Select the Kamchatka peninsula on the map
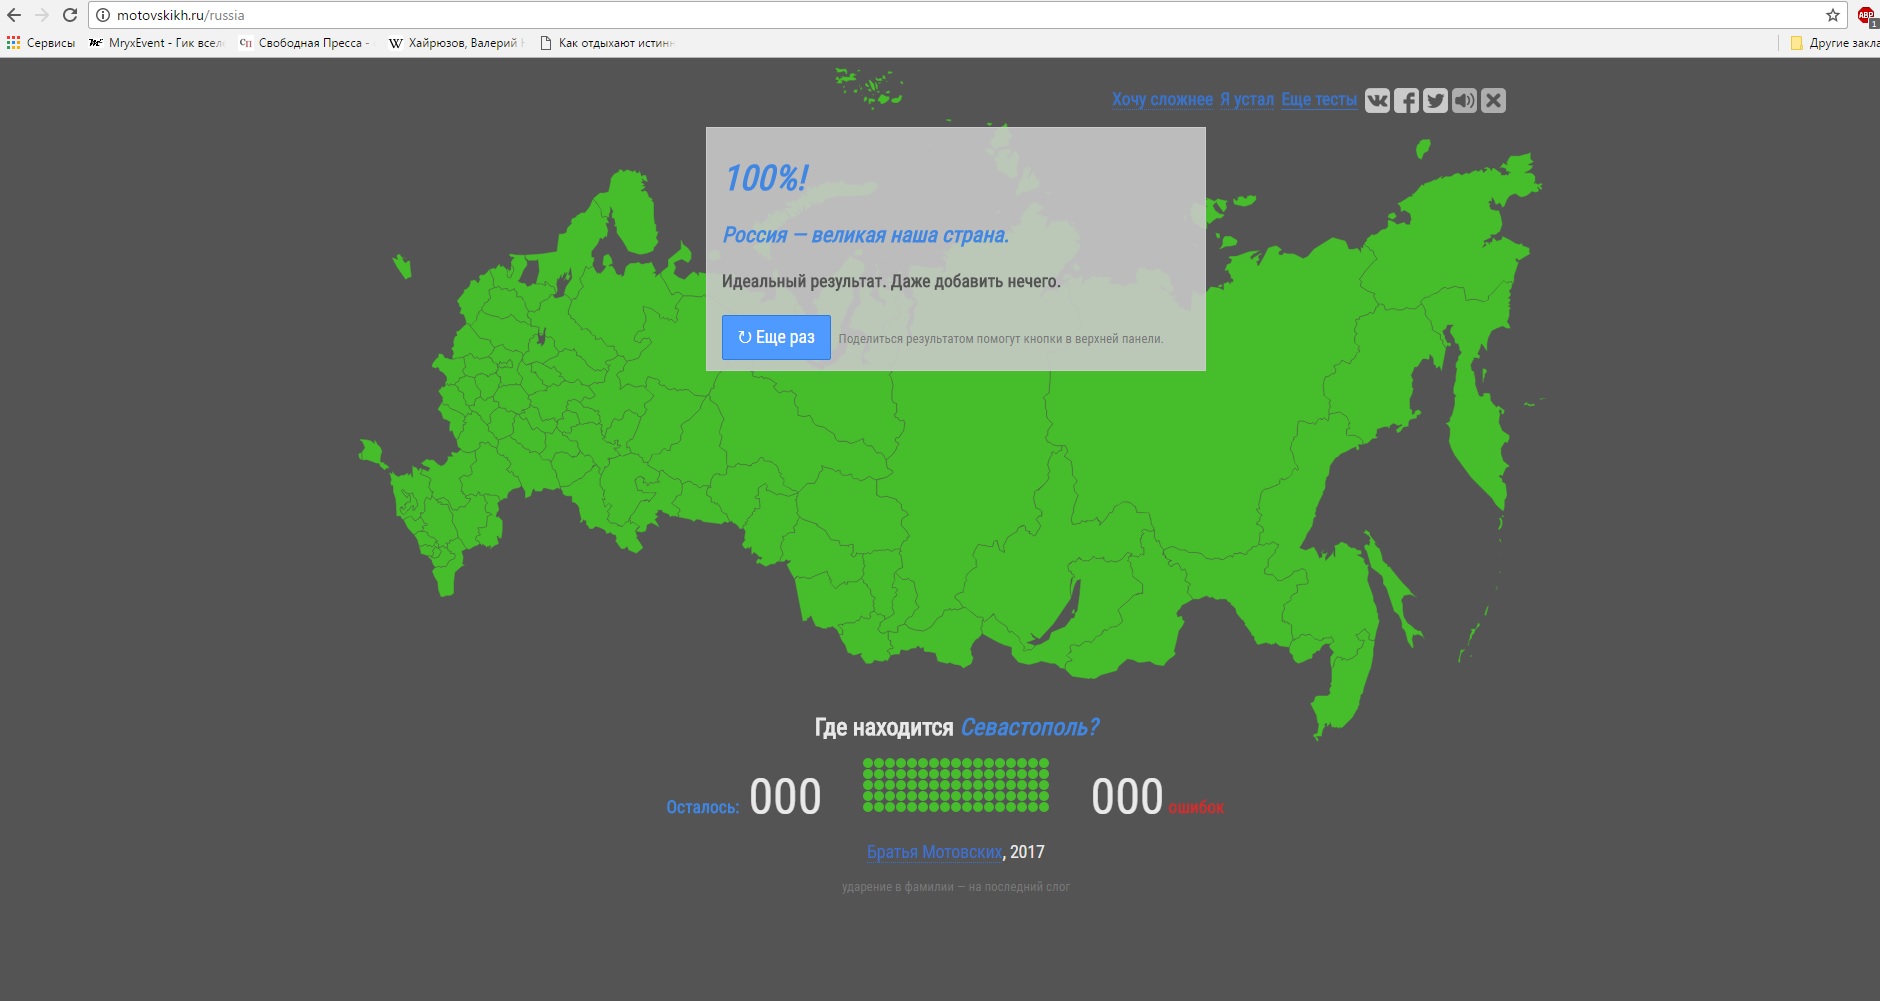The width and height of the screenshot is (1880, 1001). (x=1477, y=425)
